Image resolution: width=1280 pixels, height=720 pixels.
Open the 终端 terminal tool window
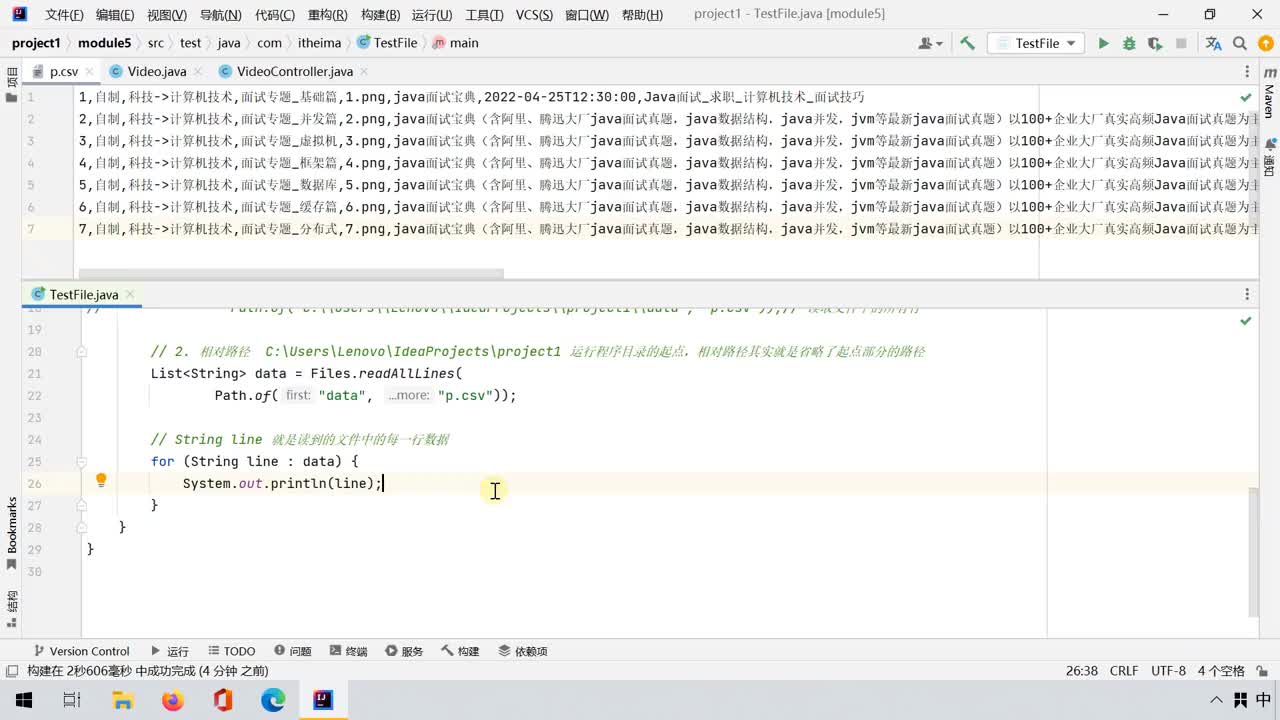click(348, 651)
